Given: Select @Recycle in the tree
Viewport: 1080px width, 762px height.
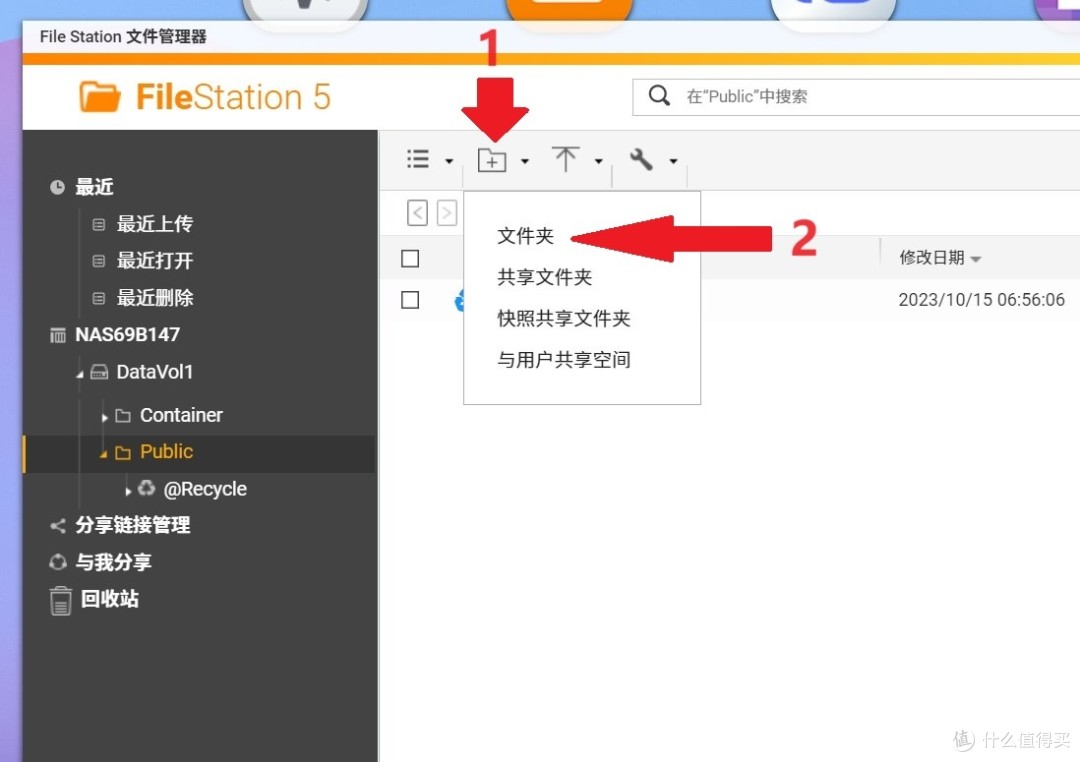Looking at the screenshot, I should (205, 489).
